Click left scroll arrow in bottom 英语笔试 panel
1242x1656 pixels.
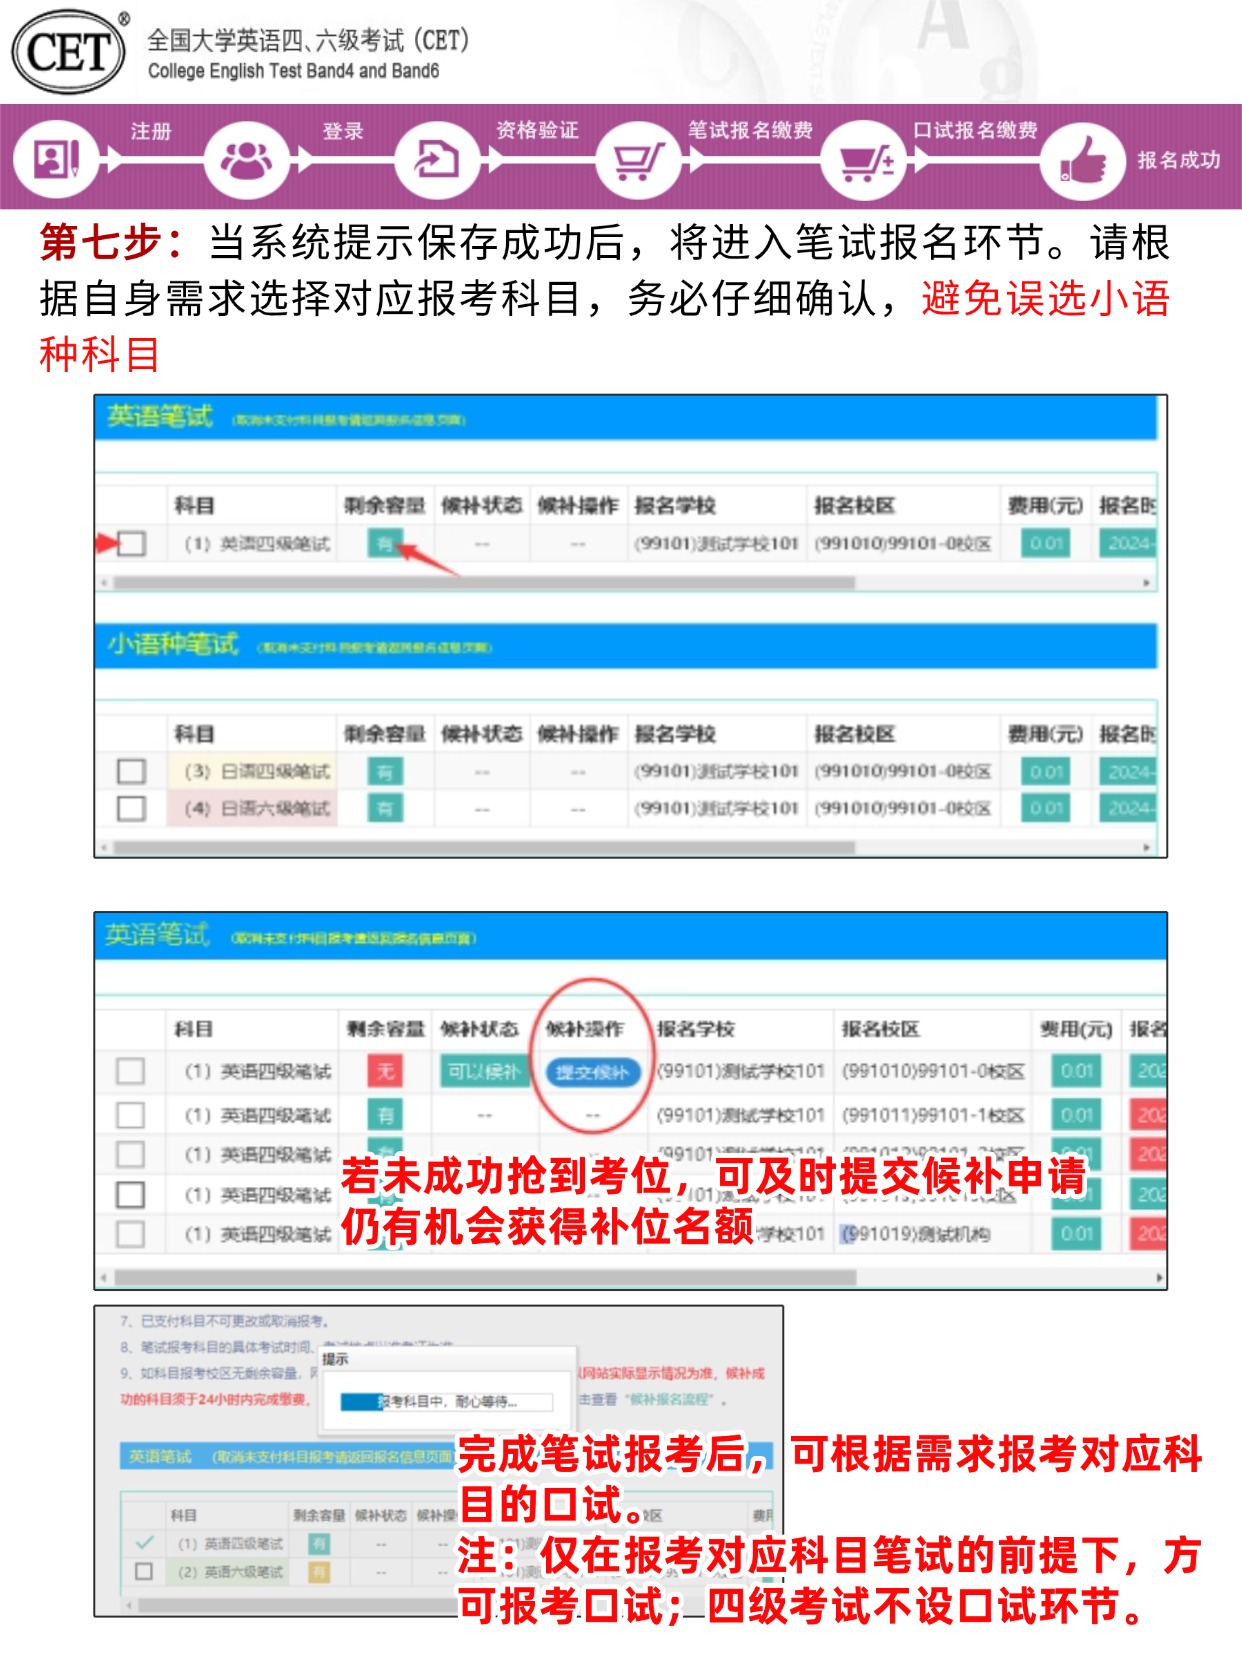[x=128, y=1604]
